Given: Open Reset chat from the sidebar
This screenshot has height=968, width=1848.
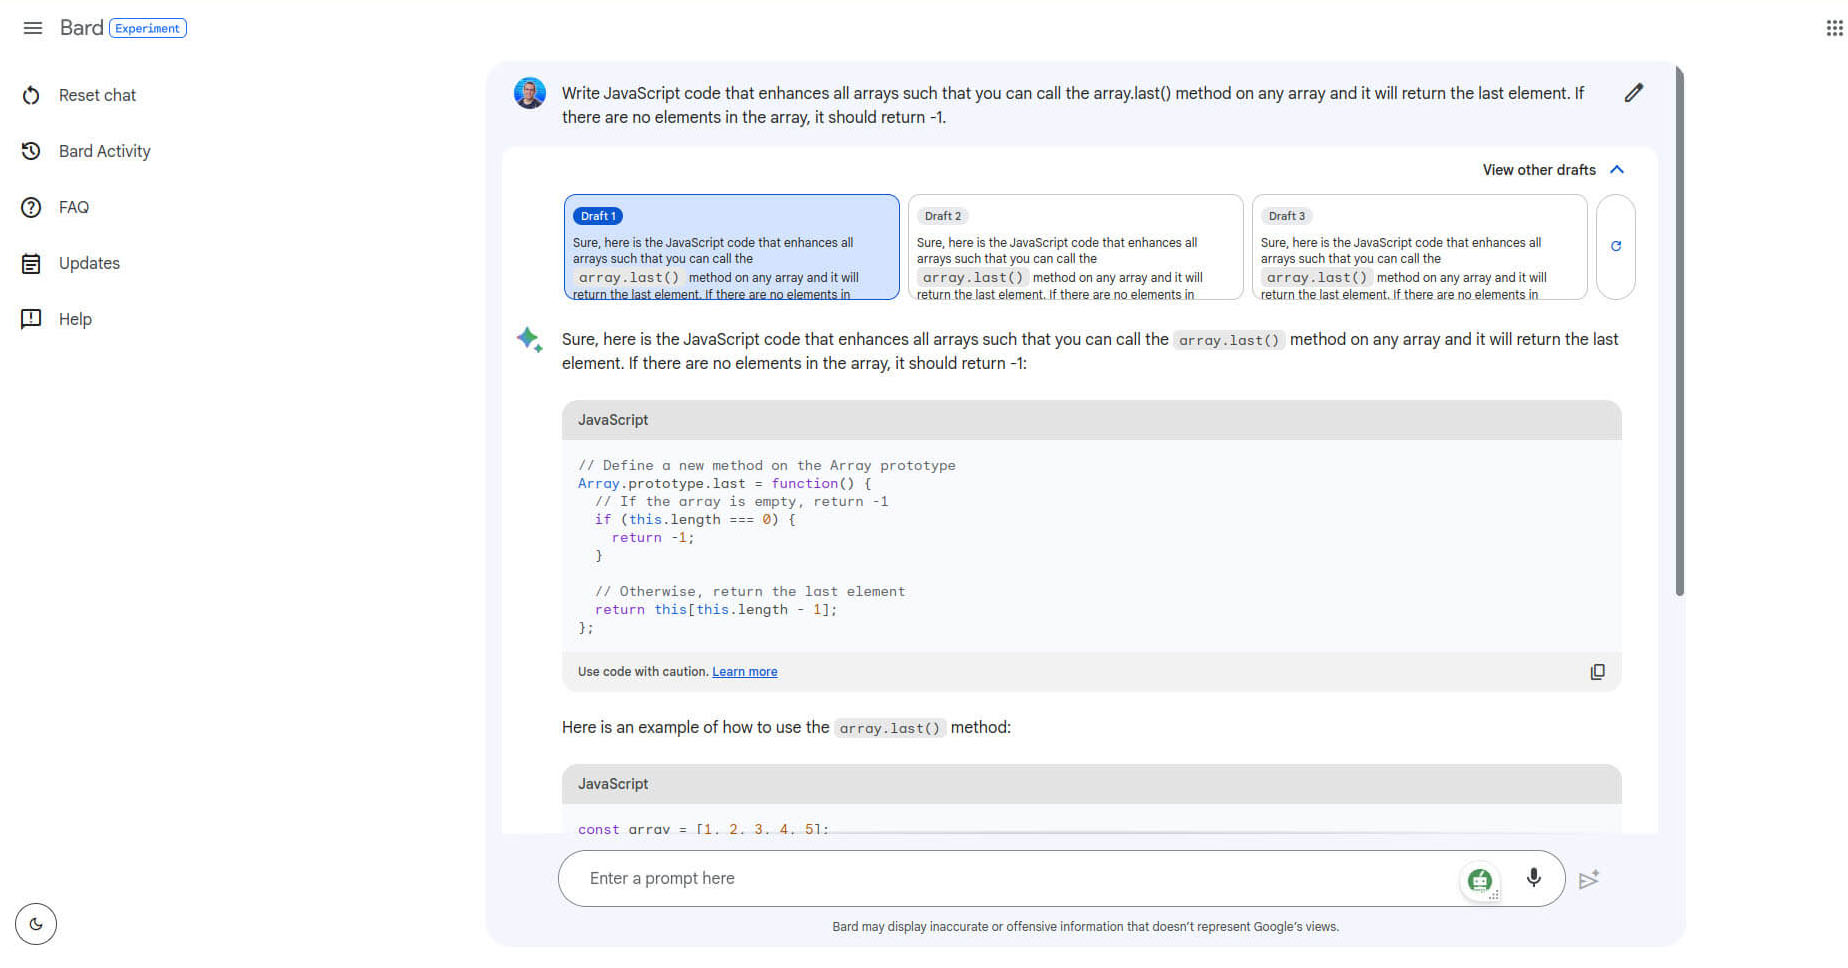Looking at the screenshot, I should pos(97,95).
